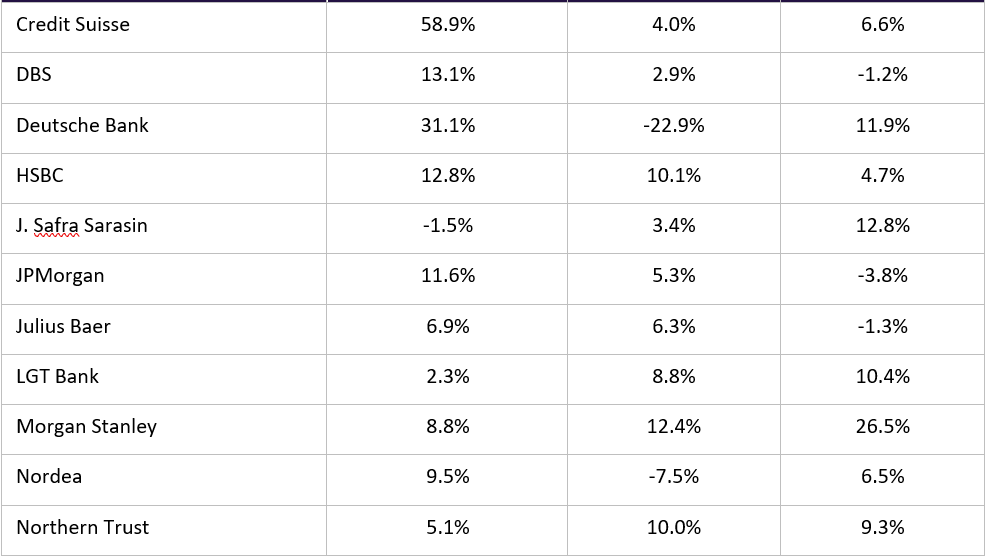Click the Northern Trust name cell
Screen dimensions: 988x556
[x=83, y=527]
